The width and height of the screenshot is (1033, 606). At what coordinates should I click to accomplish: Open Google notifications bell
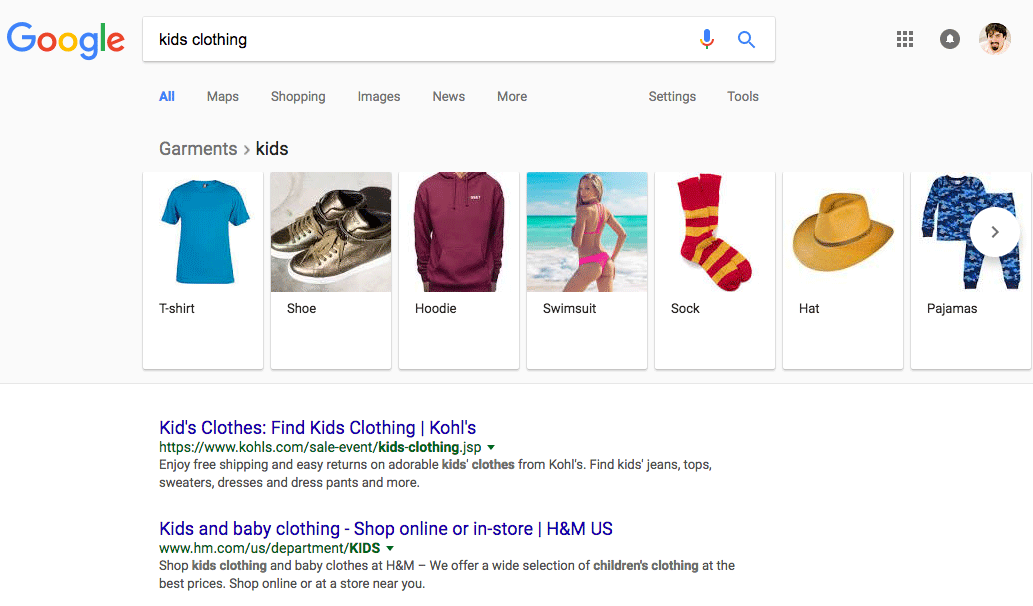pyautogui.click(x=949, y=39)
